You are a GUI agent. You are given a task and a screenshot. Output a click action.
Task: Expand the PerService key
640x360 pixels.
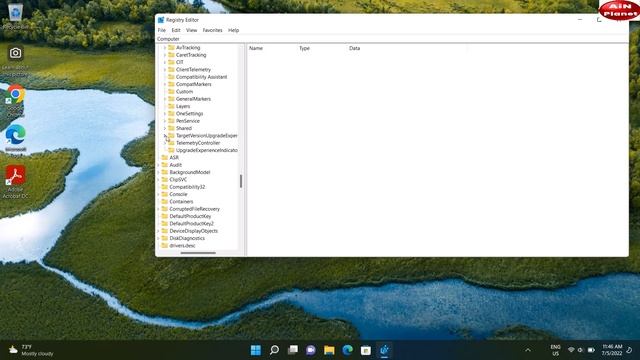tap(165, 121)
